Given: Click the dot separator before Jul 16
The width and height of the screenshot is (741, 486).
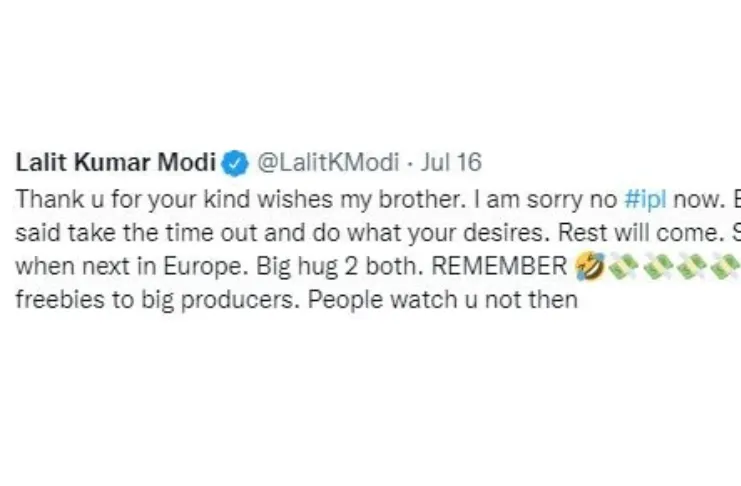Looking at the screenshot, I should pyautogui.click(x=410, y=164).
